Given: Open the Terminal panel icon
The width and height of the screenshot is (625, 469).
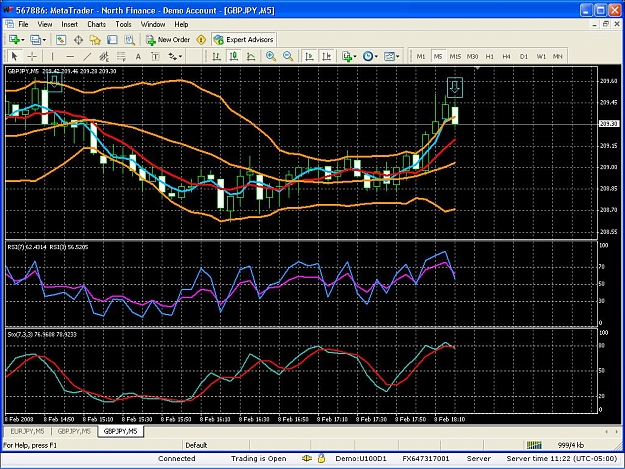Looking at the screenshot, I should tap(112, 39).
